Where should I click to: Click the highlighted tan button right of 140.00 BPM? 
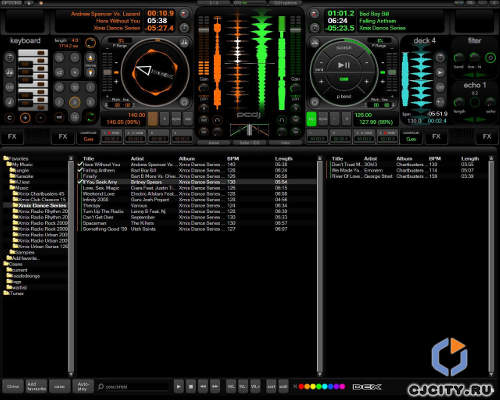point(153,119)
